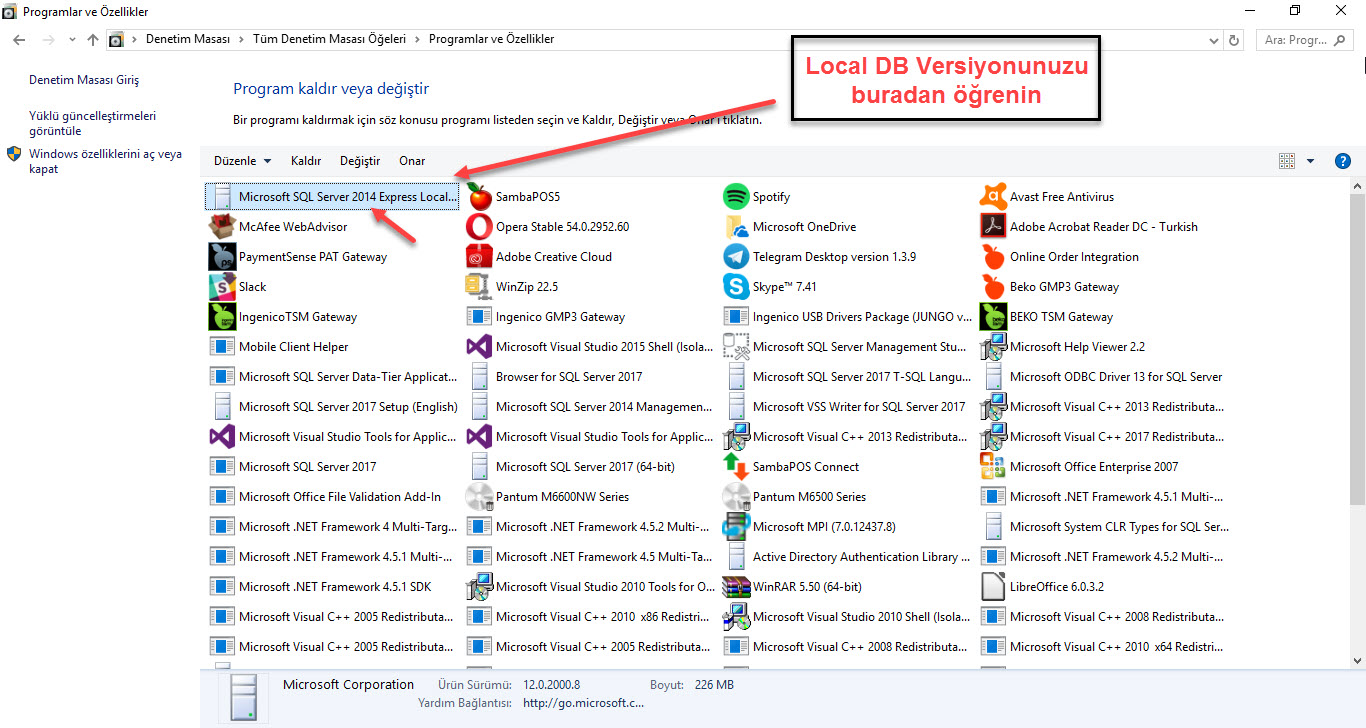
Task: Open the view options dropdown arrow
Action: [x=1309, y=160]
